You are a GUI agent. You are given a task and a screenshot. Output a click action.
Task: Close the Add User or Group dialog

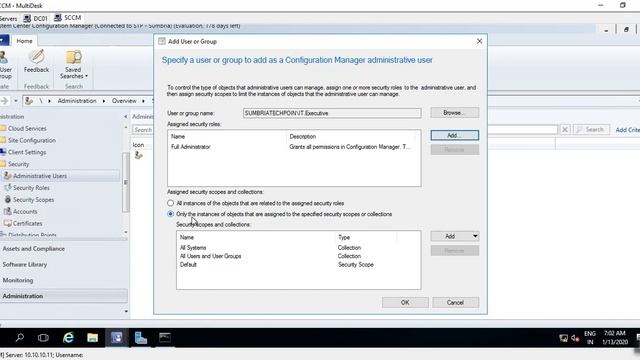click(x=479, y=41)
